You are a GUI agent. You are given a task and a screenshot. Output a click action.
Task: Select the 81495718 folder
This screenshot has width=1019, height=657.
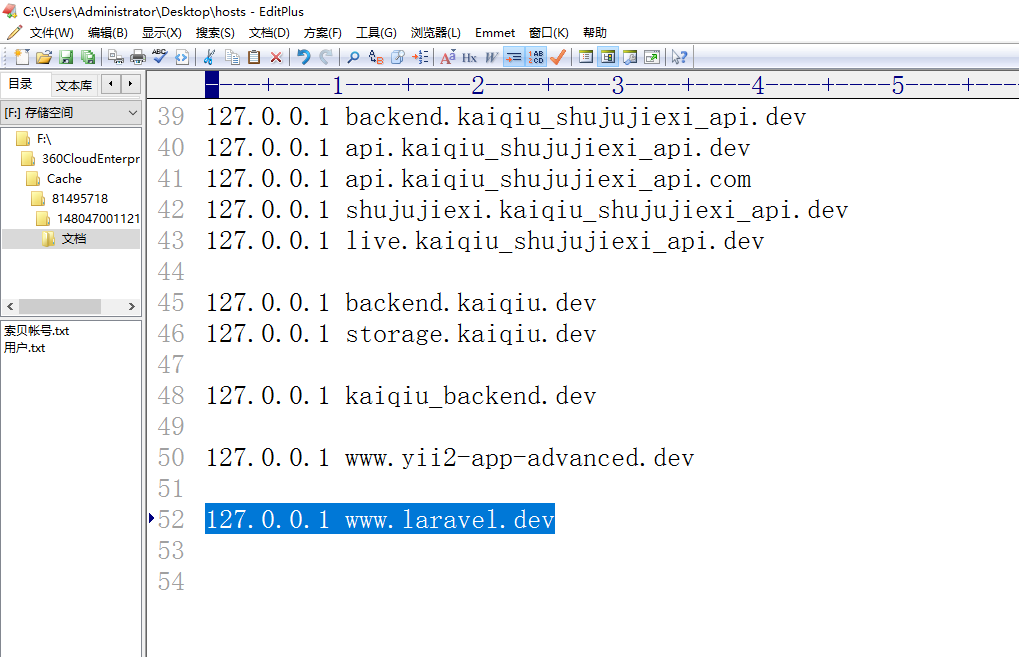coord(79,198)
